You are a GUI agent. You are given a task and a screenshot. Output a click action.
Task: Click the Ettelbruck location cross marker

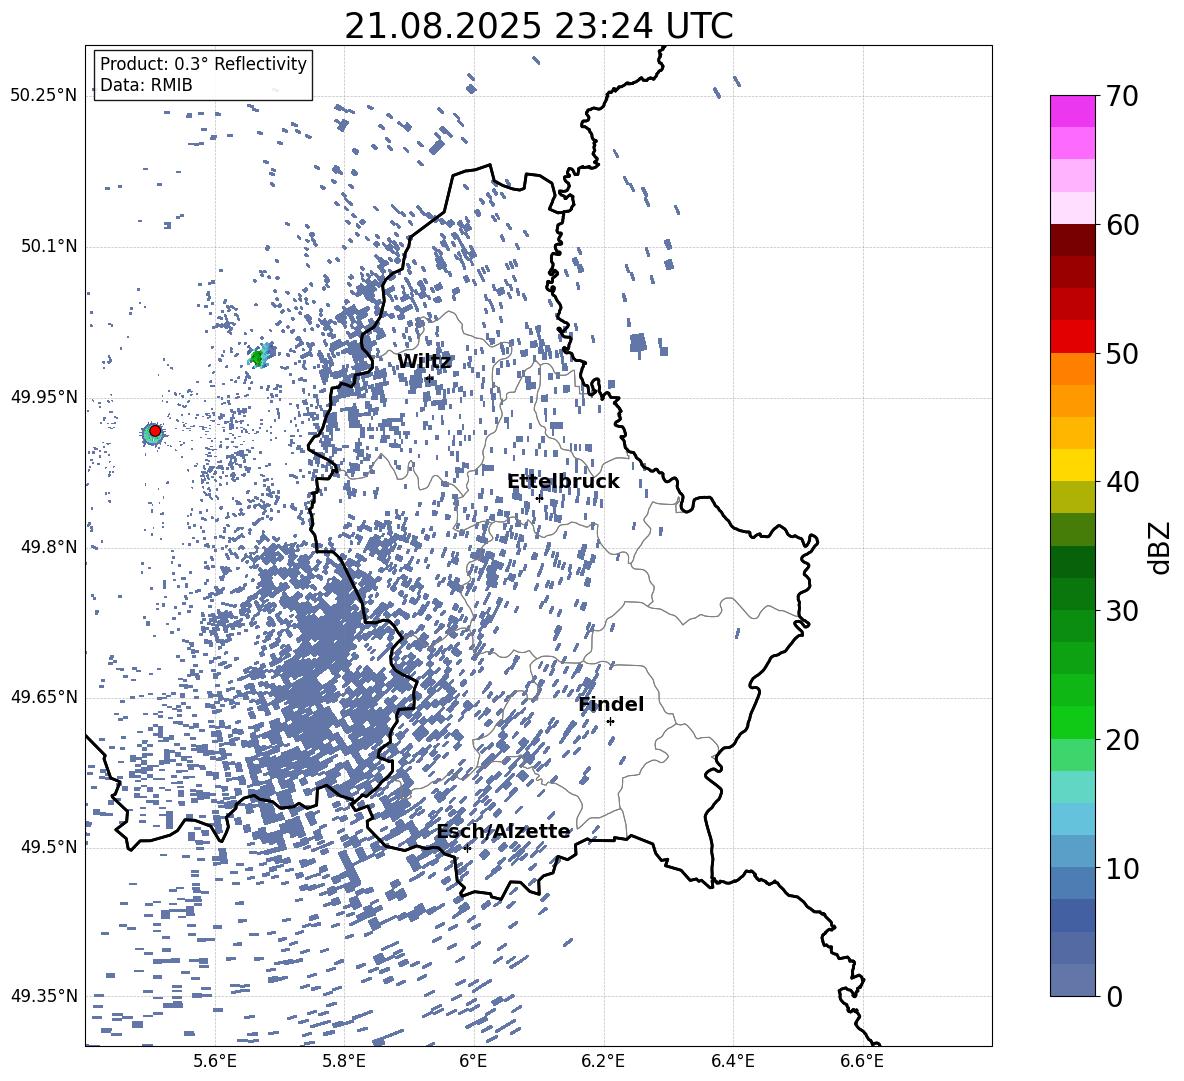click(x=539, y=498)
